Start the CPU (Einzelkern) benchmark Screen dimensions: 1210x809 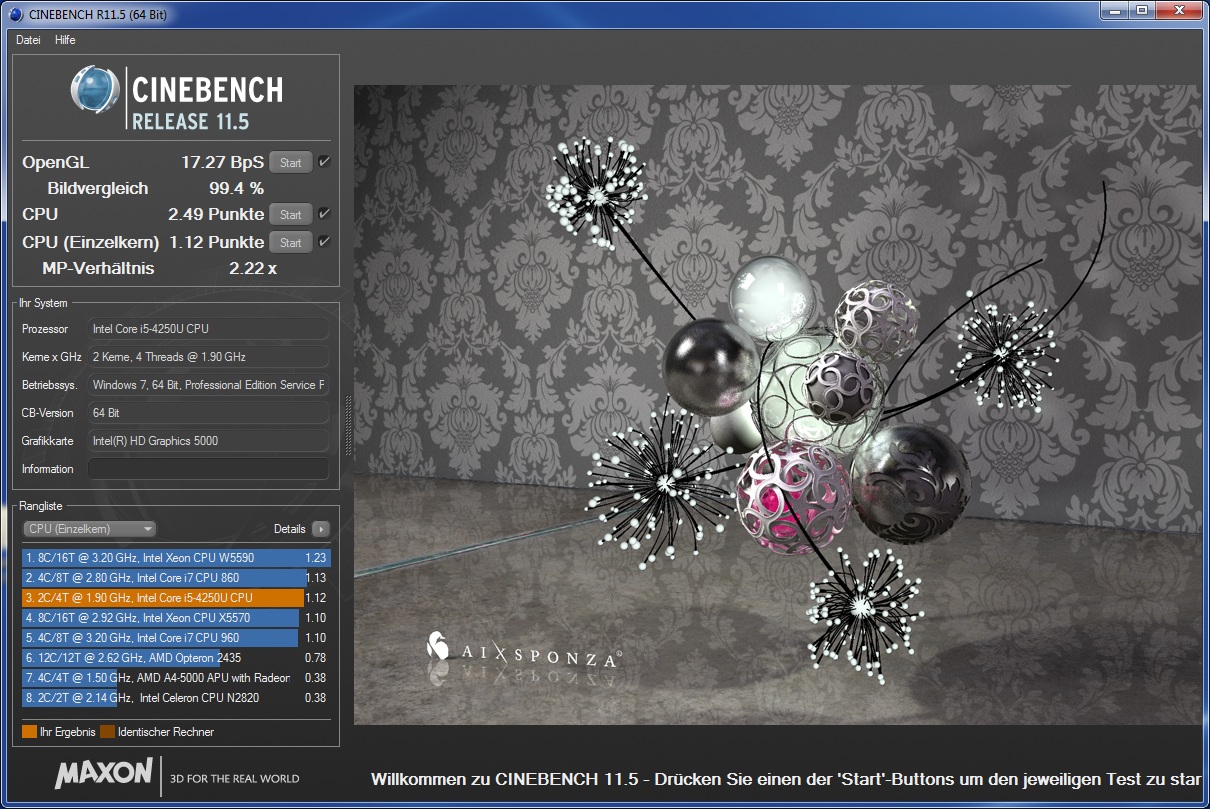[291, 242]
